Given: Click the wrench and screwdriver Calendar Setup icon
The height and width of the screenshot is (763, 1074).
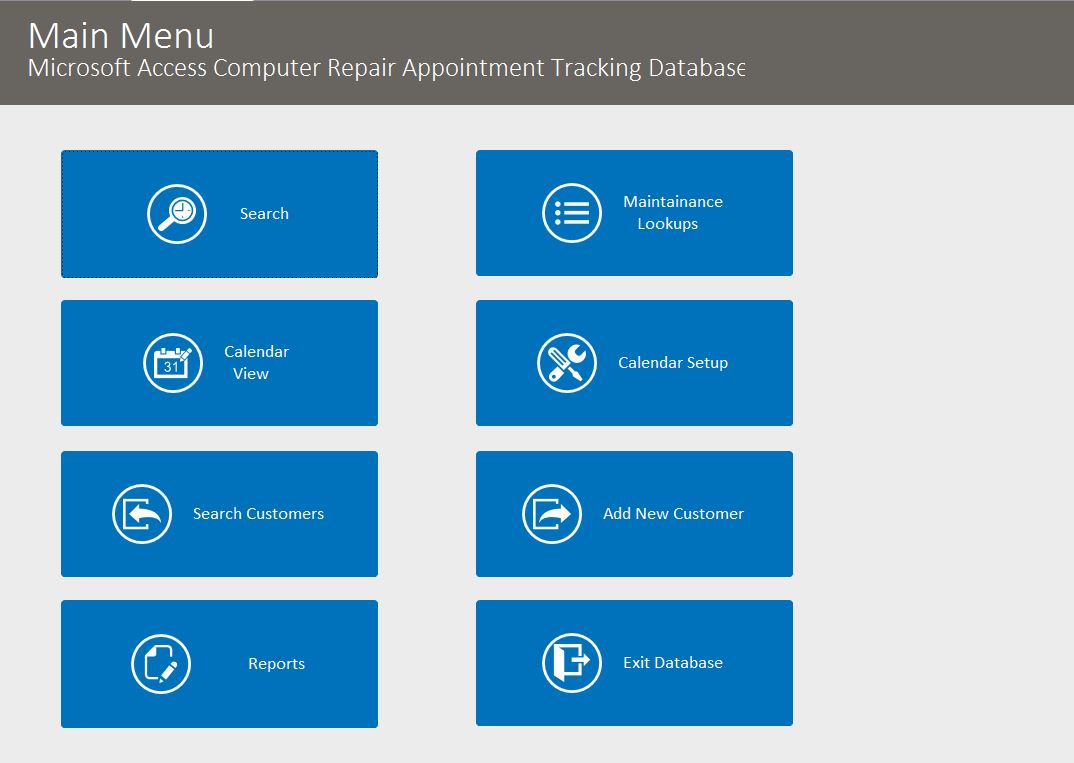Looking at the screenshot, I should tap(567, 362).
